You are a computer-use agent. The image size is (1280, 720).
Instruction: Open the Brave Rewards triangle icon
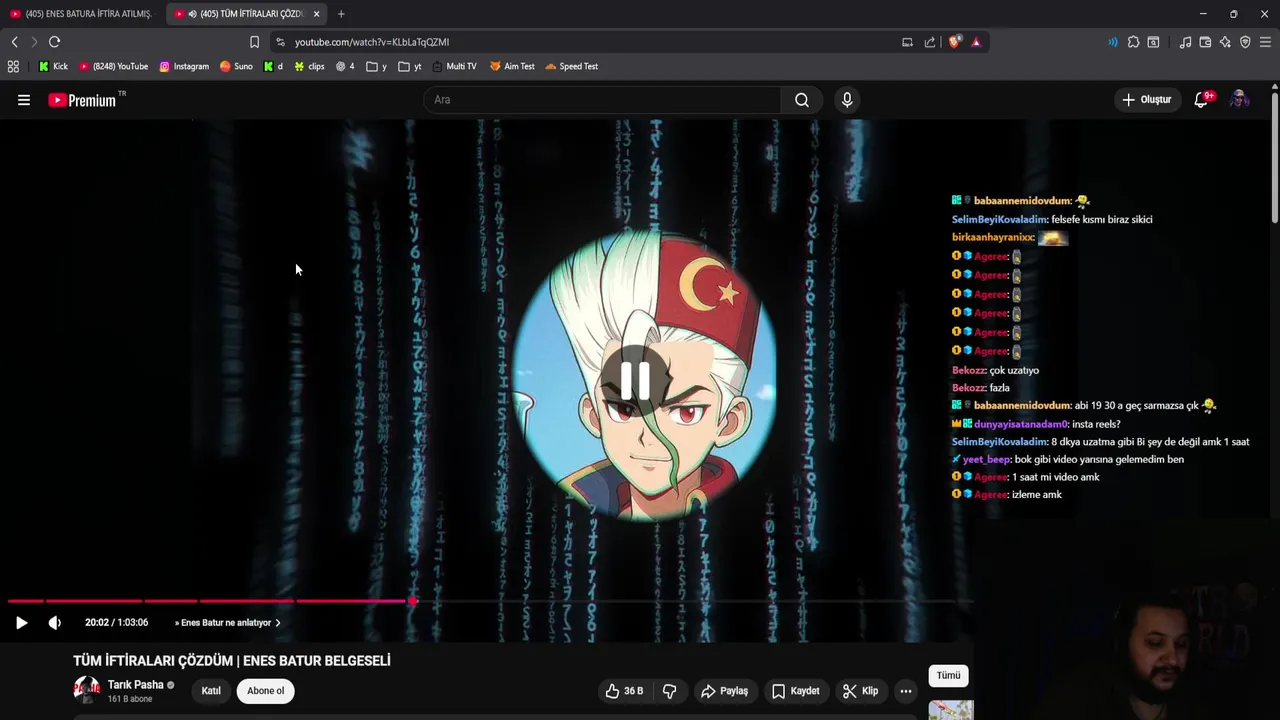[x=976, y=42]
